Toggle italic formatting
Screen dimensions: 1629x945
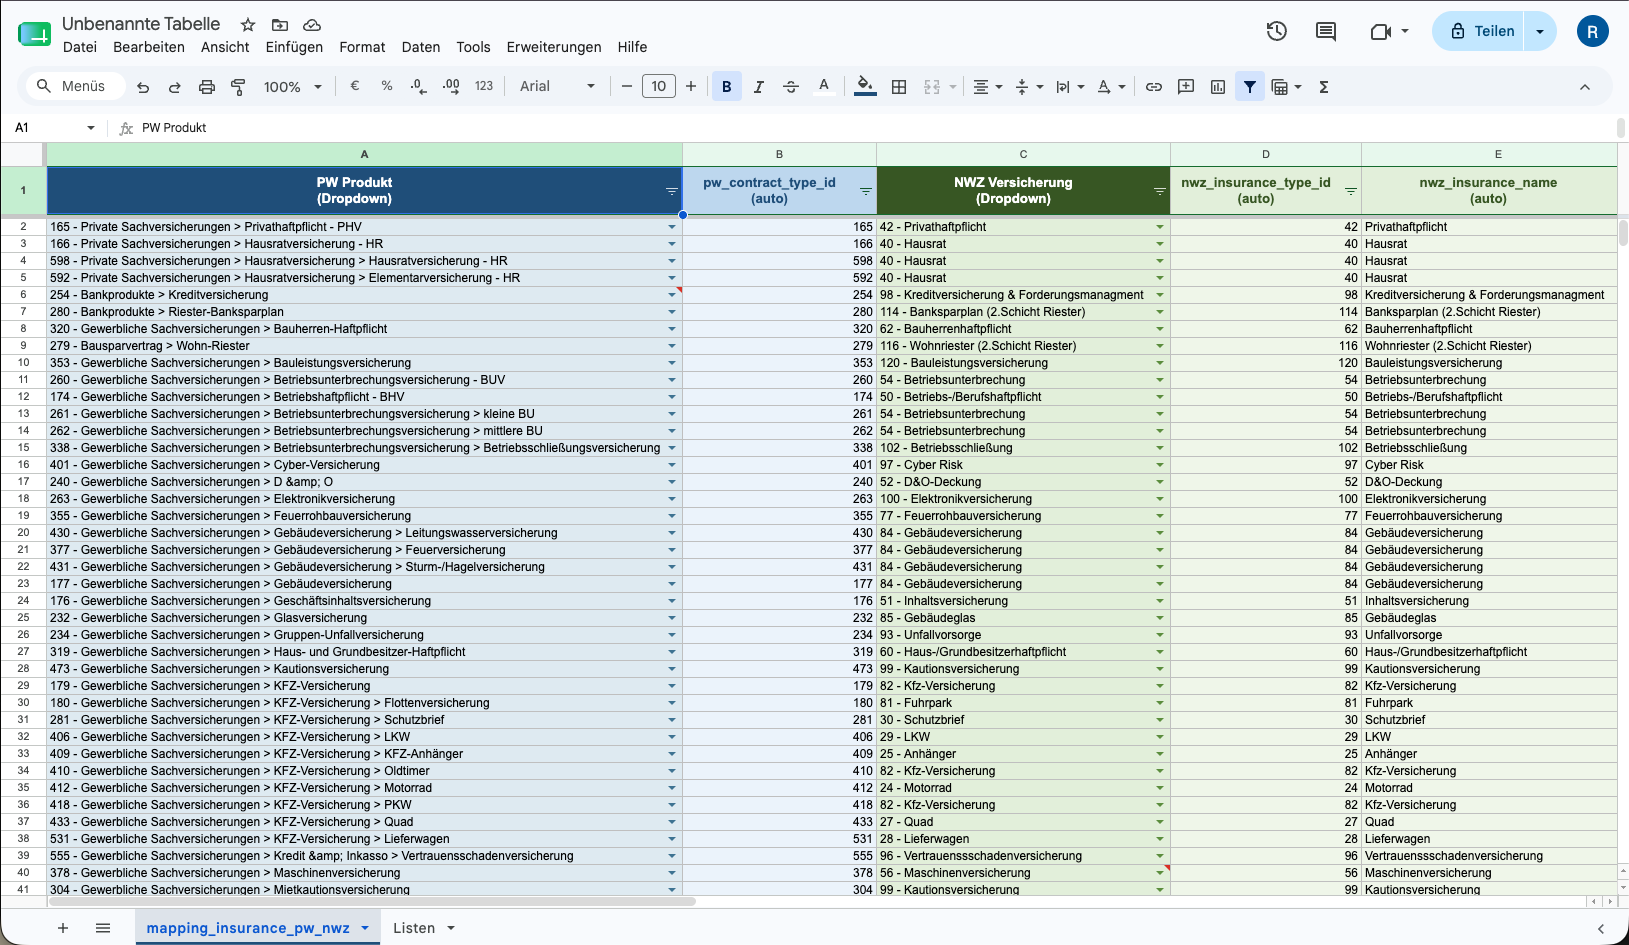pos(759,87)
